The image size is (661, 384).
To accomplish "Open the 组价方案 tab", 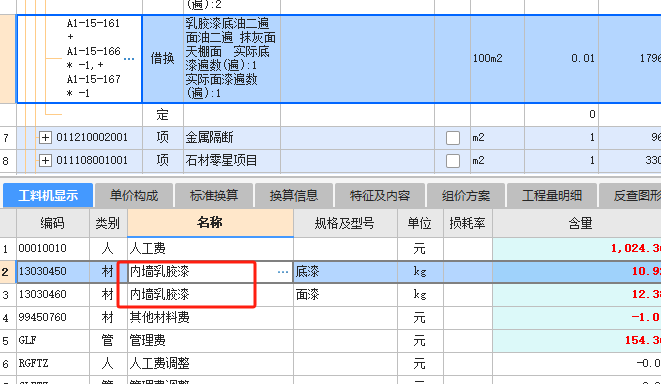I will click(x=466, y=195).
